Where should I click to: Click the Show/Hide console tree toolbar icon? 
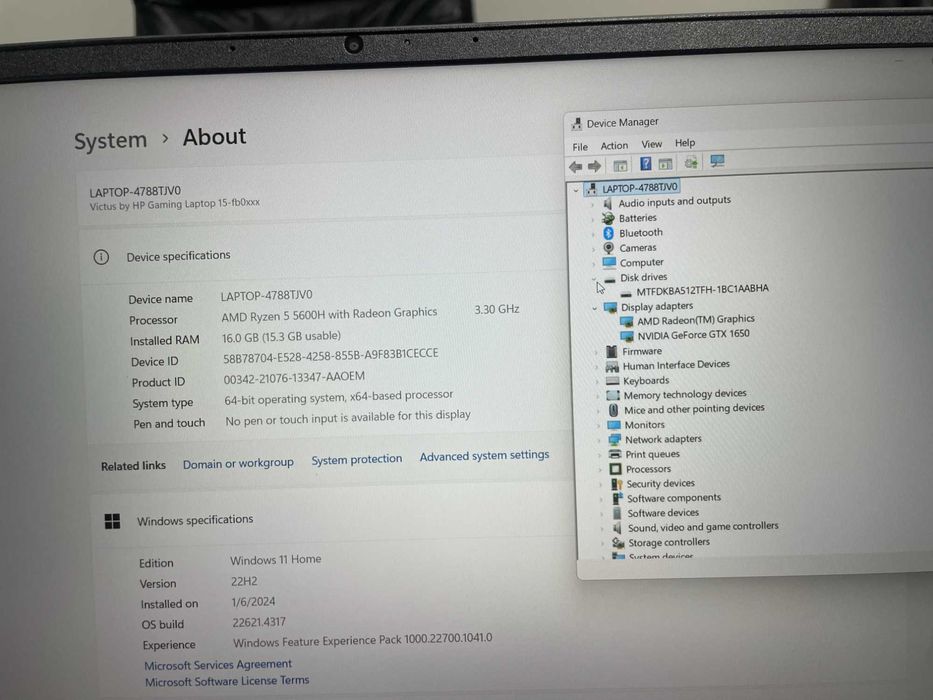tap(620, 165)
